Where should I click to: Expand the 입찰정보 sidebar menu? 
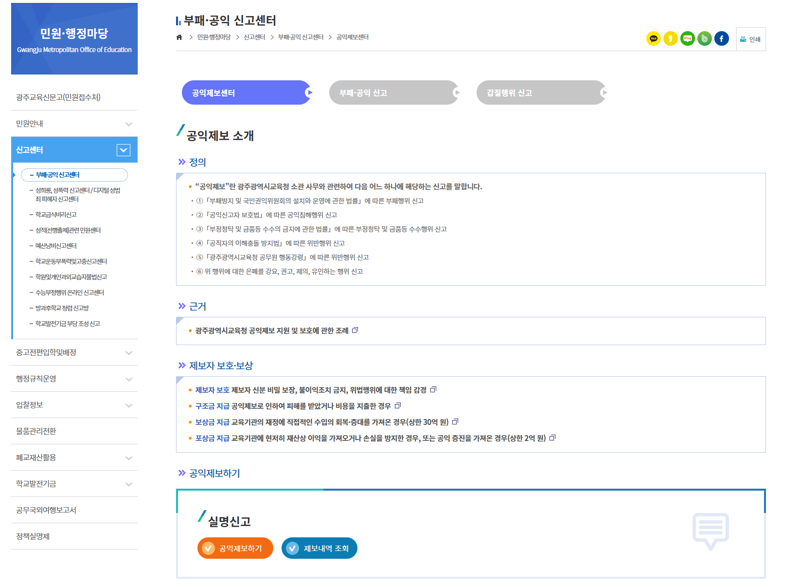129,406
